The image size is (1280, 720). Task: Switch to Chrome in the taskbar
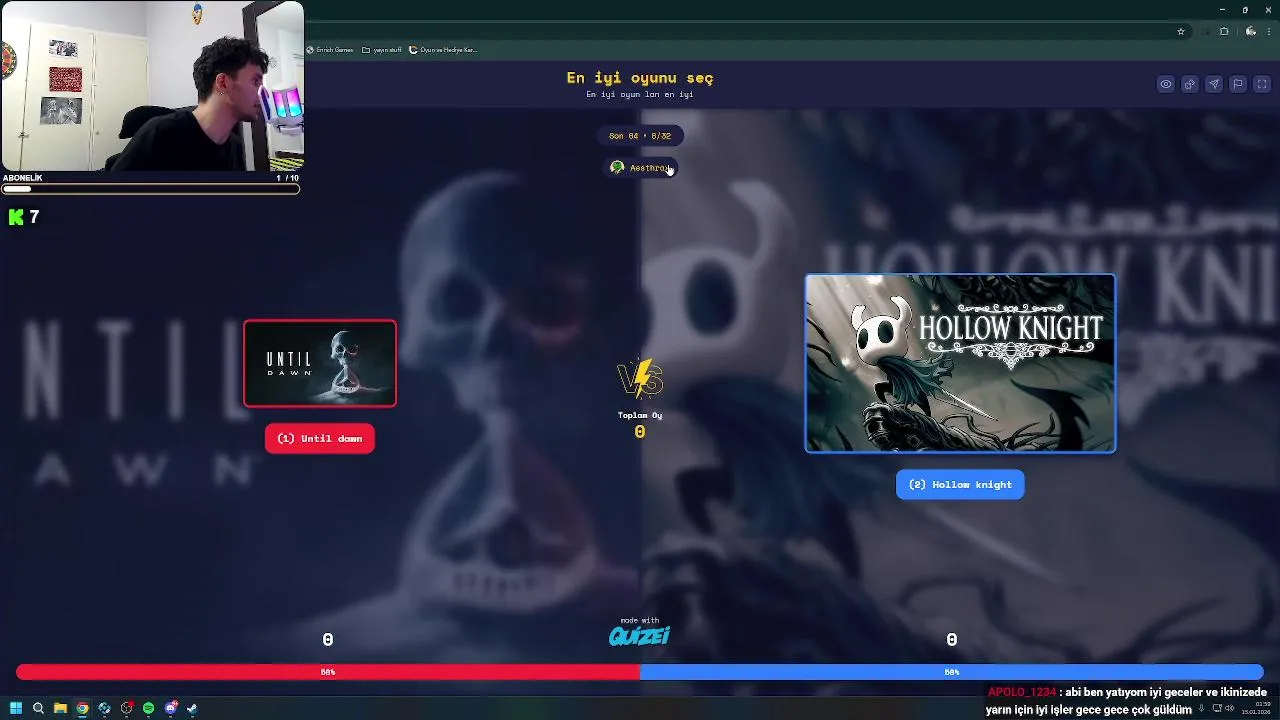pos(82,708)
